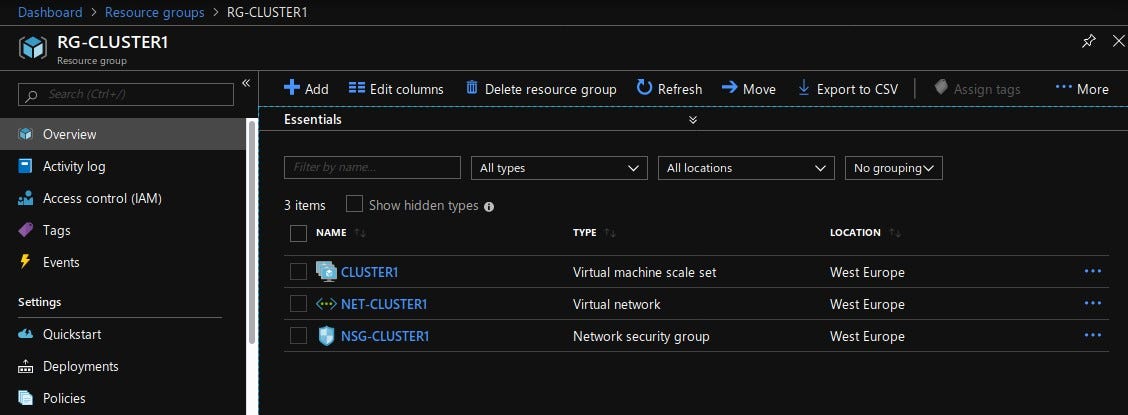Viewport: 1128px width, 415px height.
Task: Click the scale set icon beside CLUSTER1
Action: click(327, 272)
